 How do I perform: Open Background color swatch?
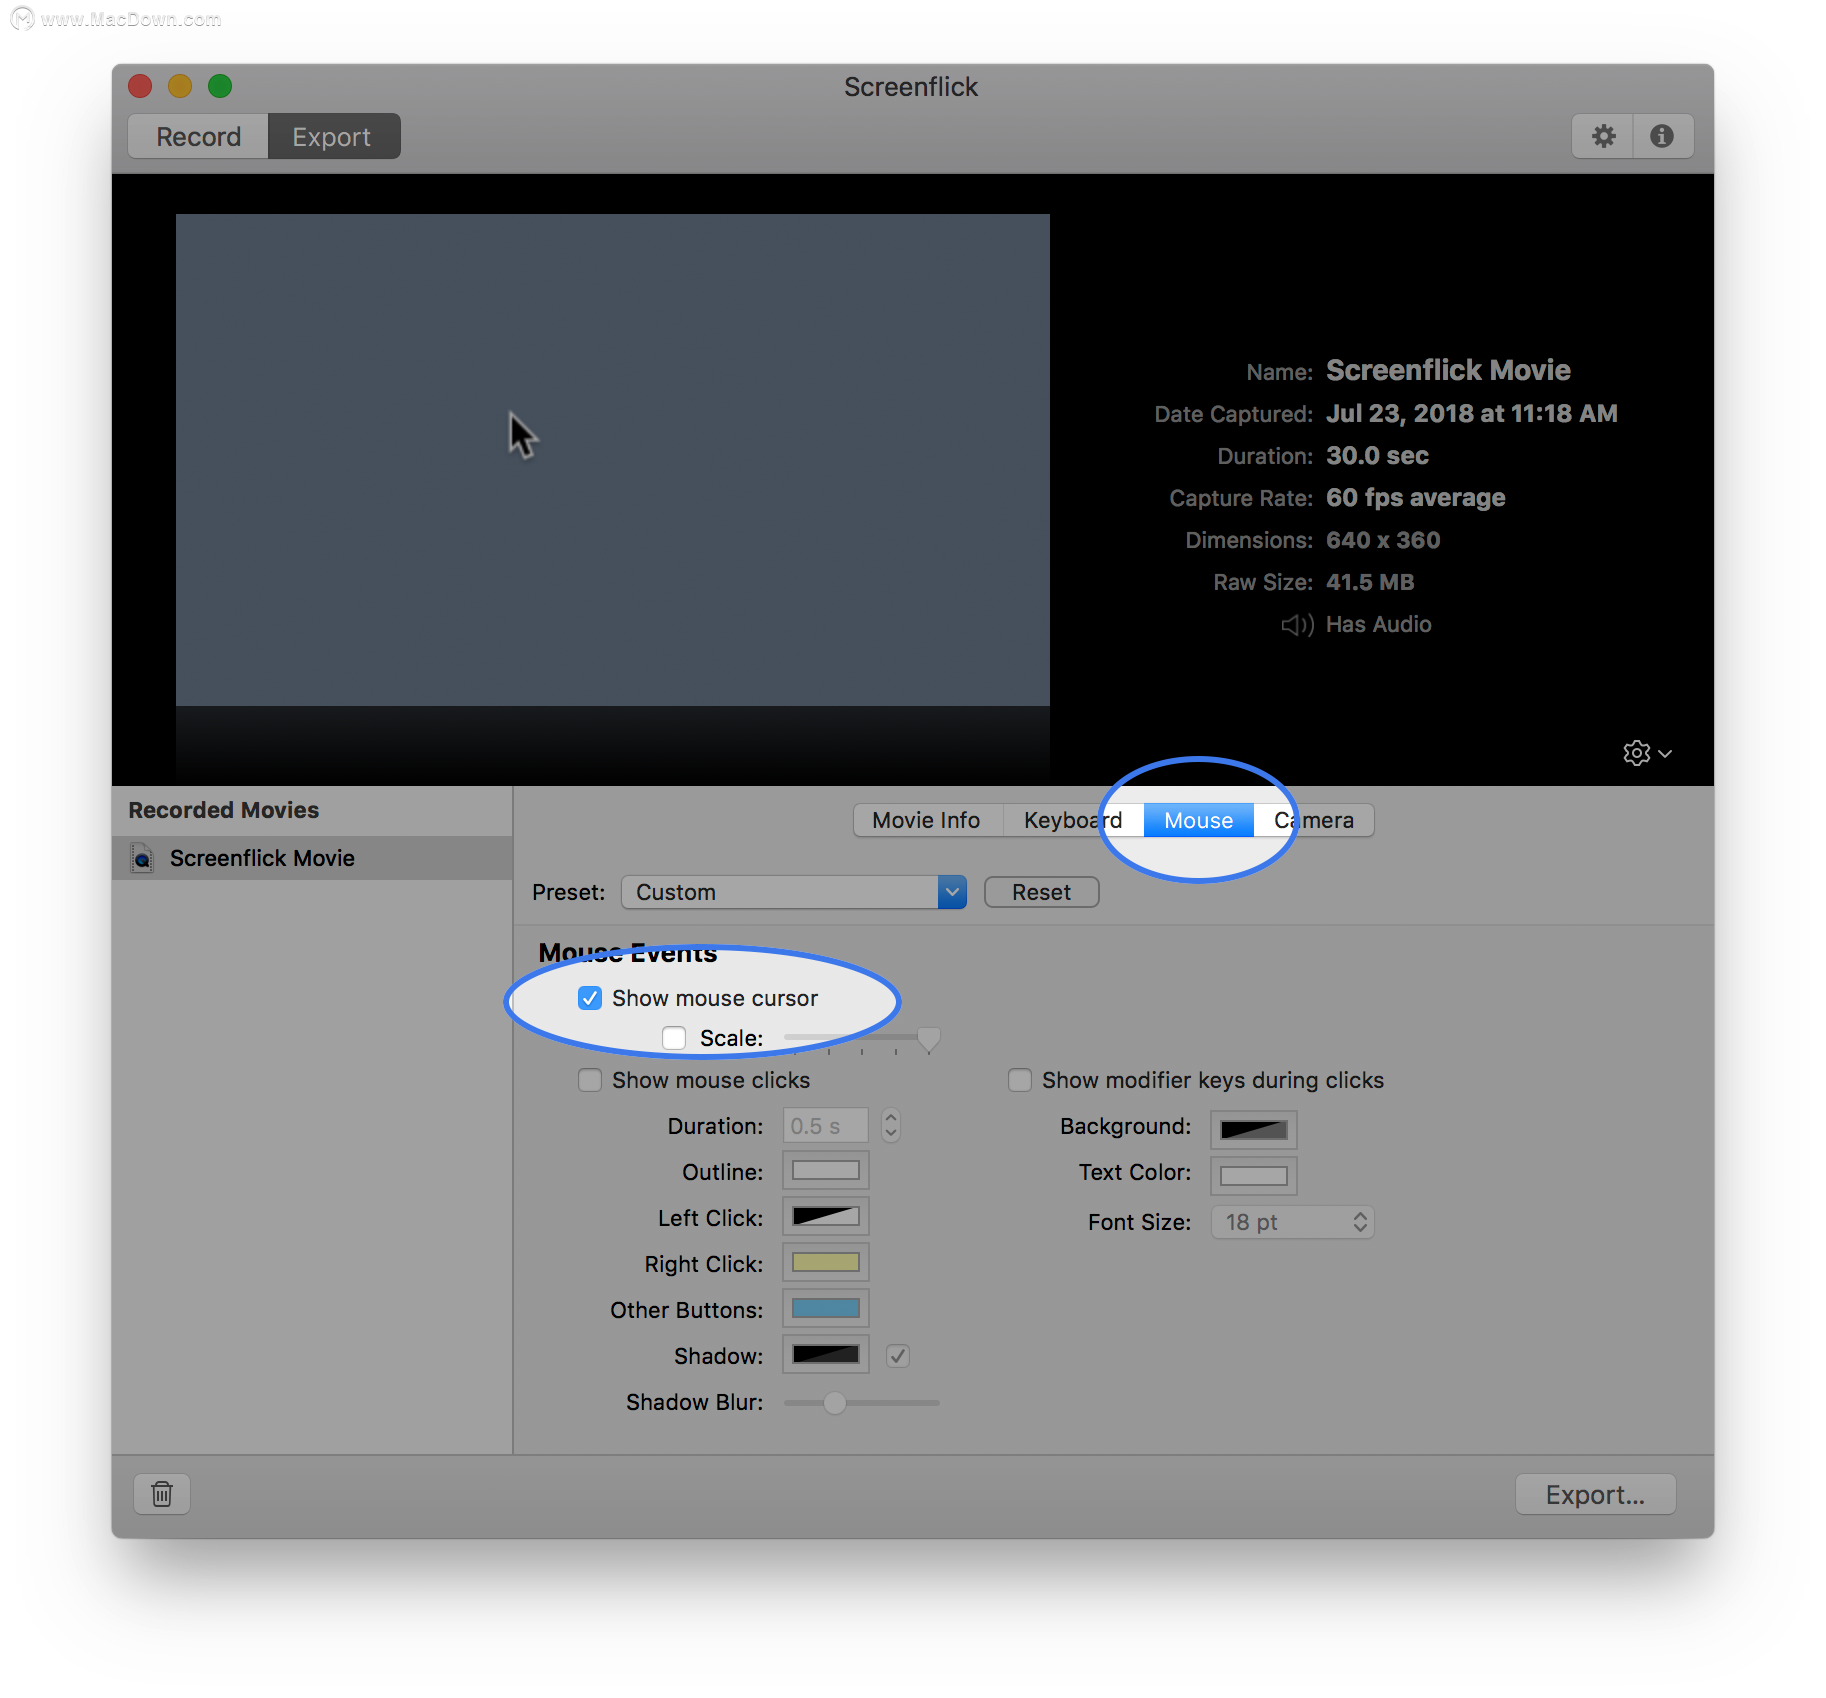1254,1130
